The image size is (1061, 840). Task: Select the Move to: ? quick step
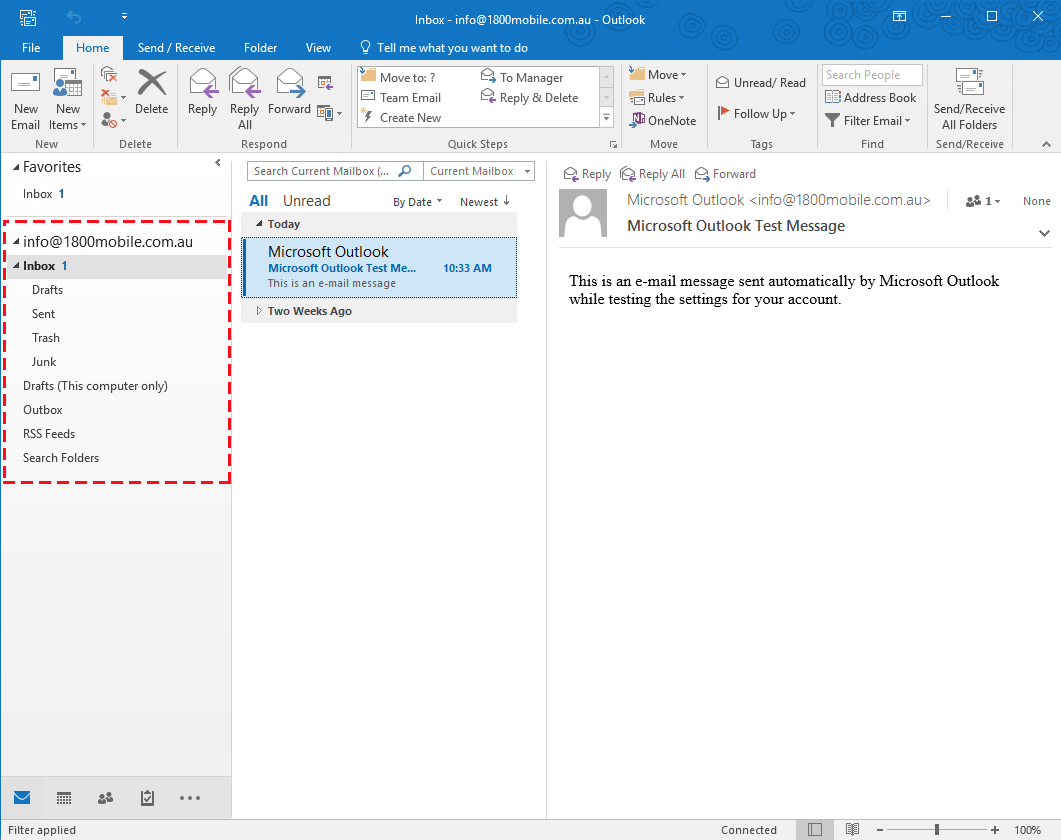398,77
